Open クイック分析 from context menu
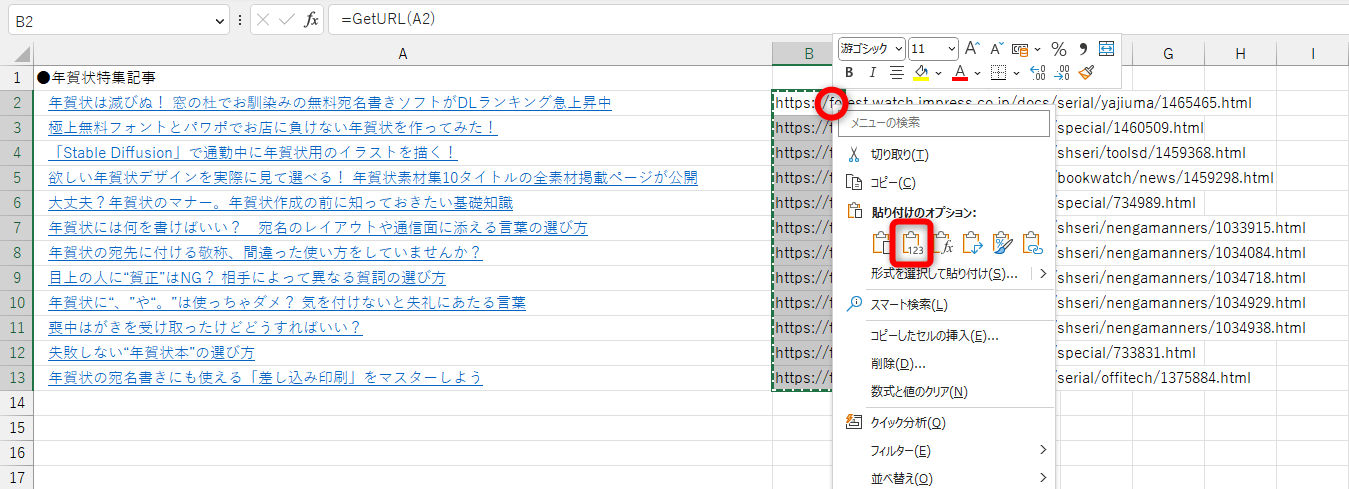Image resolution: width=1349 pixels, height=489 pixels. click(908, 422)
